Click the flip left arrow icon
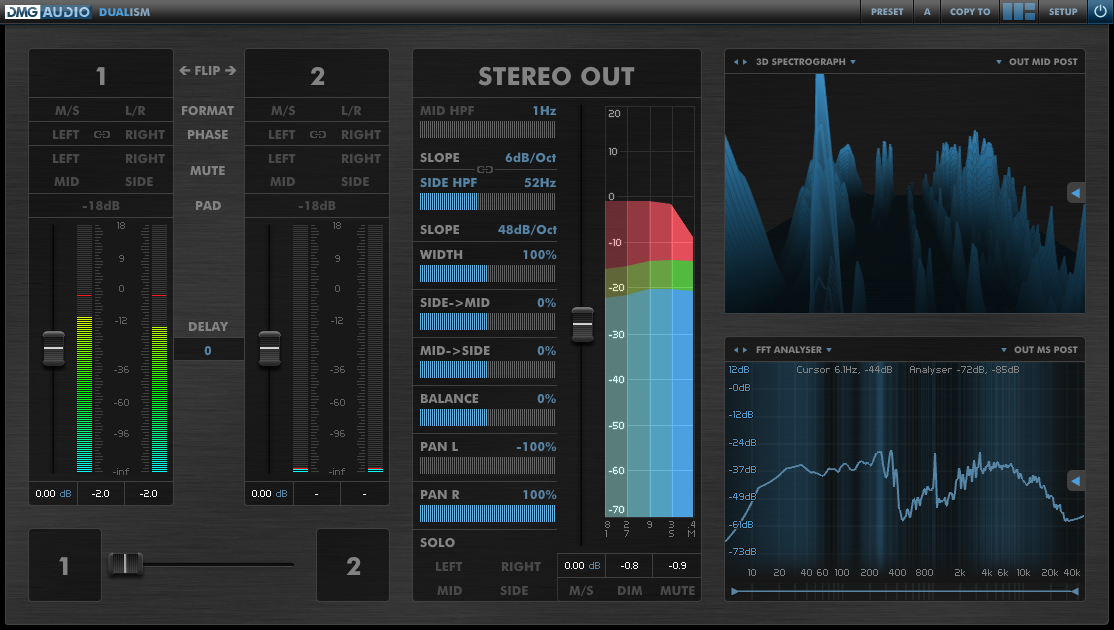This screenshot has width=1114, height=630. pyautogui.click(x=184, y=70)
